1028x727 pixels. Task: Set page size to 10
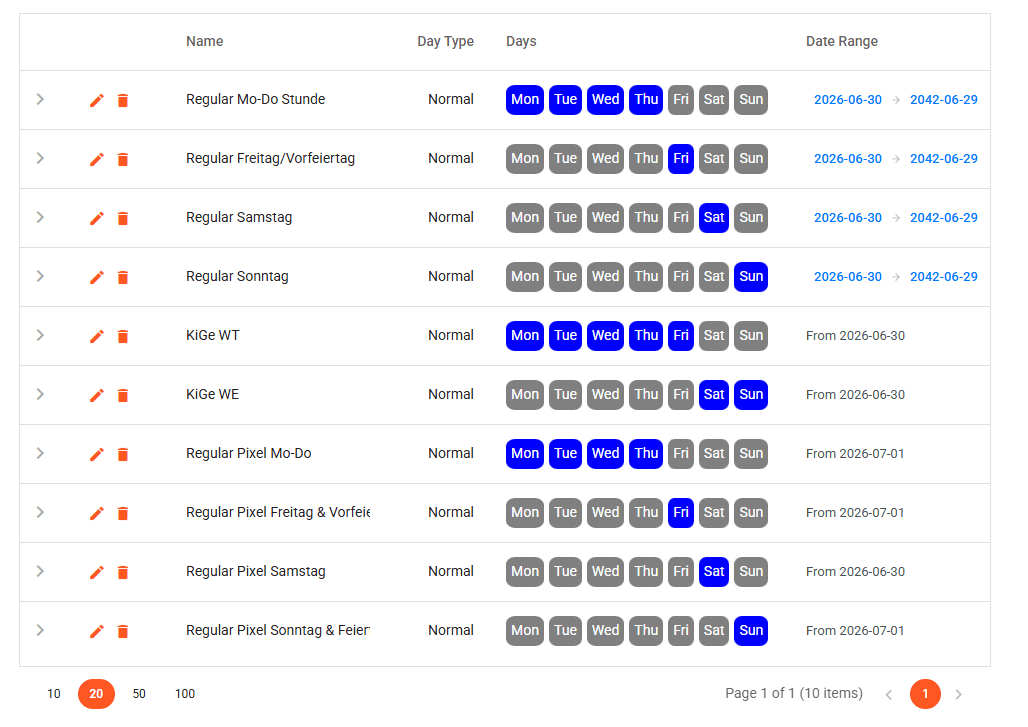tap(54, 694)
